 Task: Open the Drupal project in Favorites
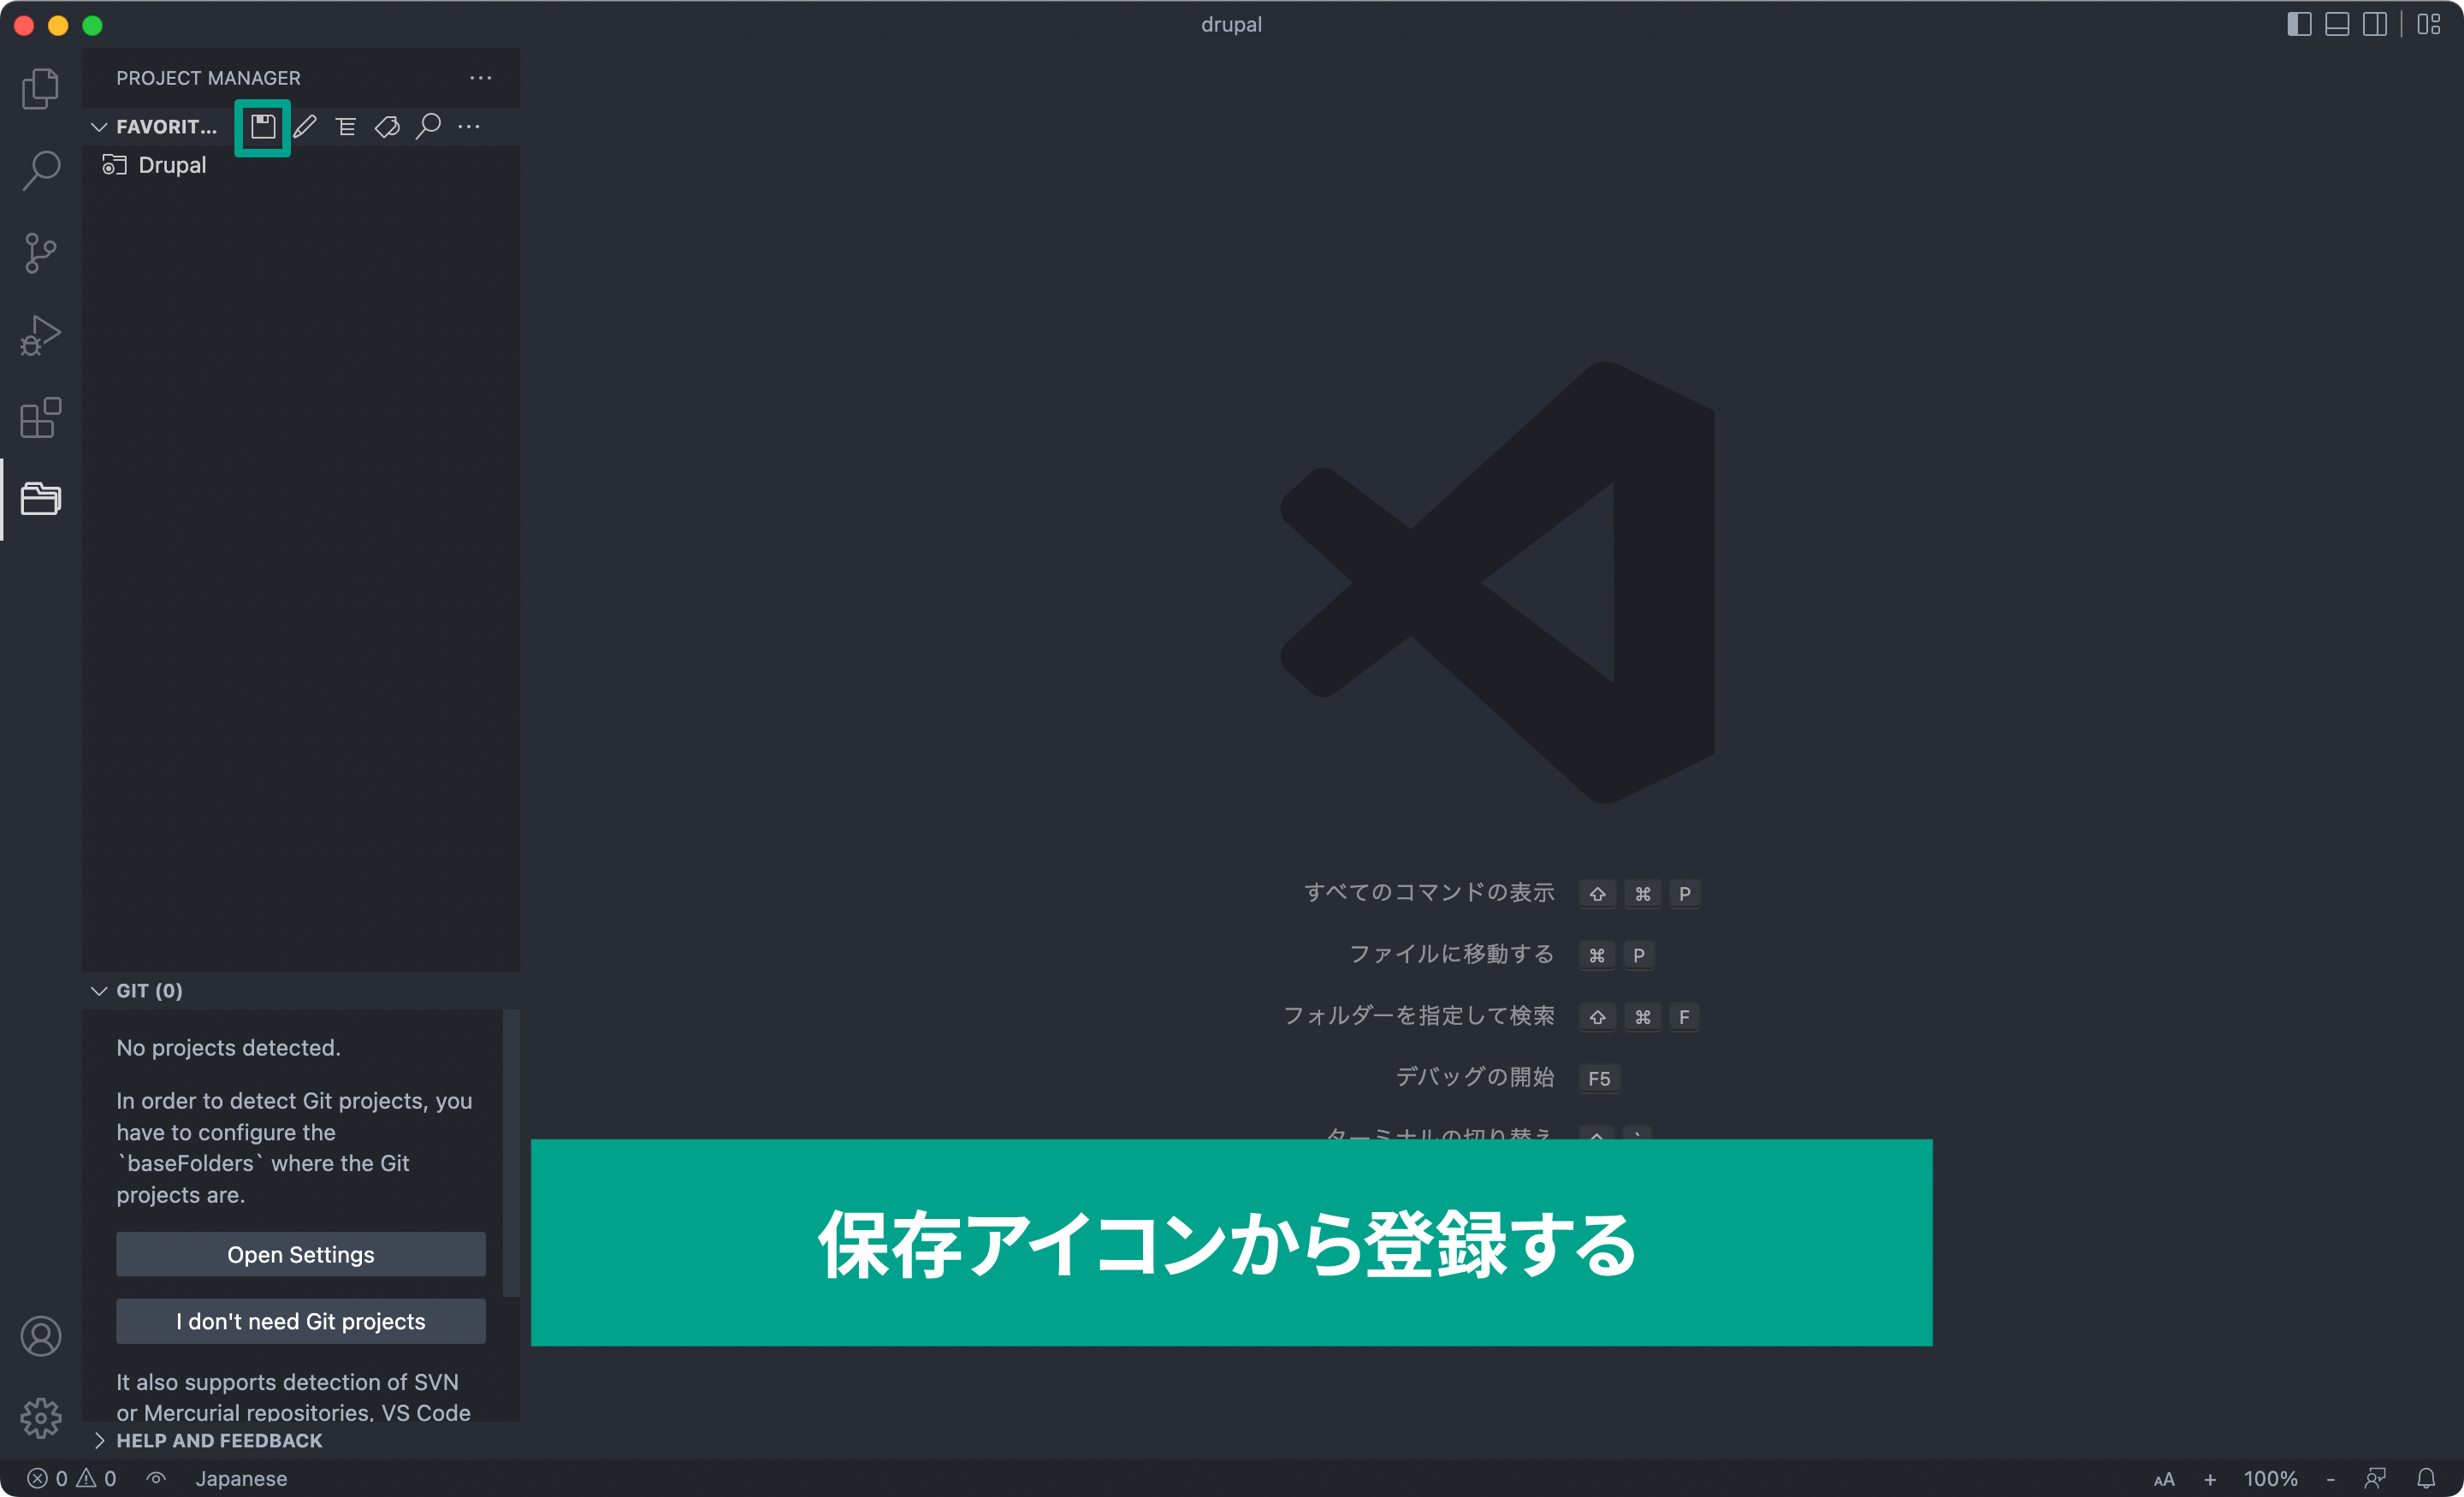point(300,165)
